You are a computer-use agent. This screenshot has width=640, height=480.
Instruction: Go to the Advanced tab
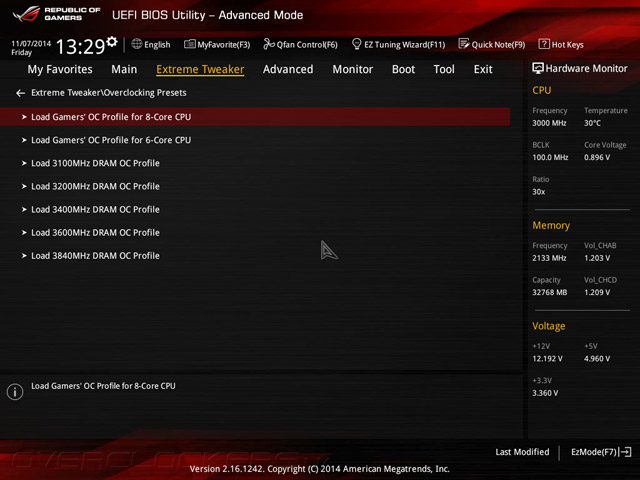click(x=288, y=69)
